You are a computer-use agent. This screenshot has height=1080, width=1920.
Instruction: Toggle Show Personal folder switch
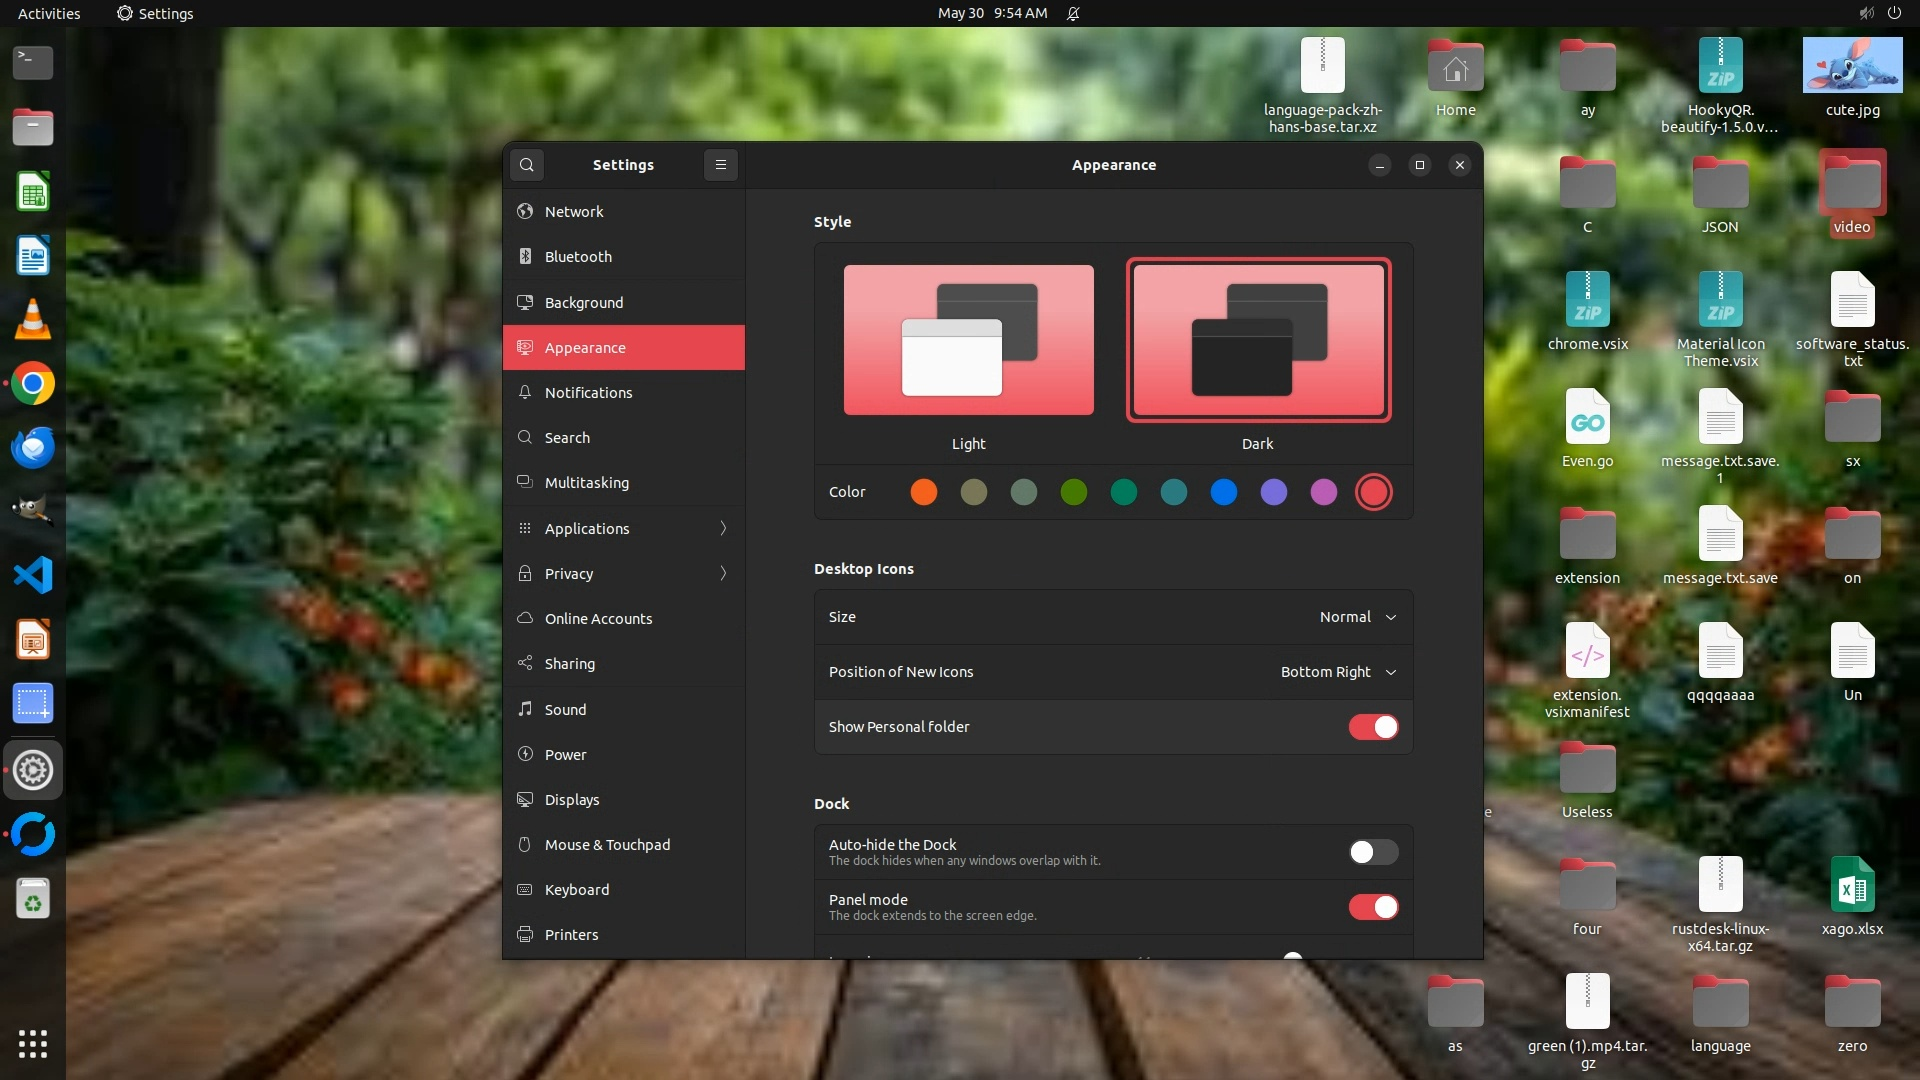[1373, 727]
